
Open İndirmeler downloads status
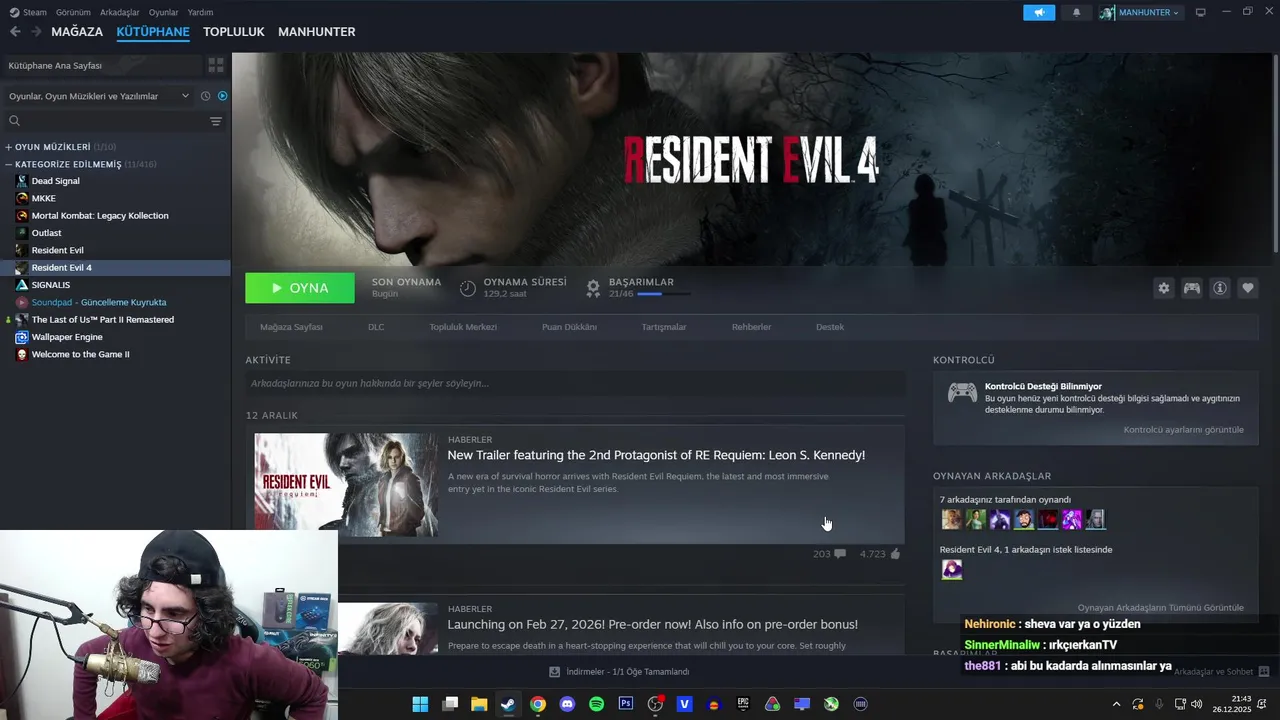click(x=620, y=672)
